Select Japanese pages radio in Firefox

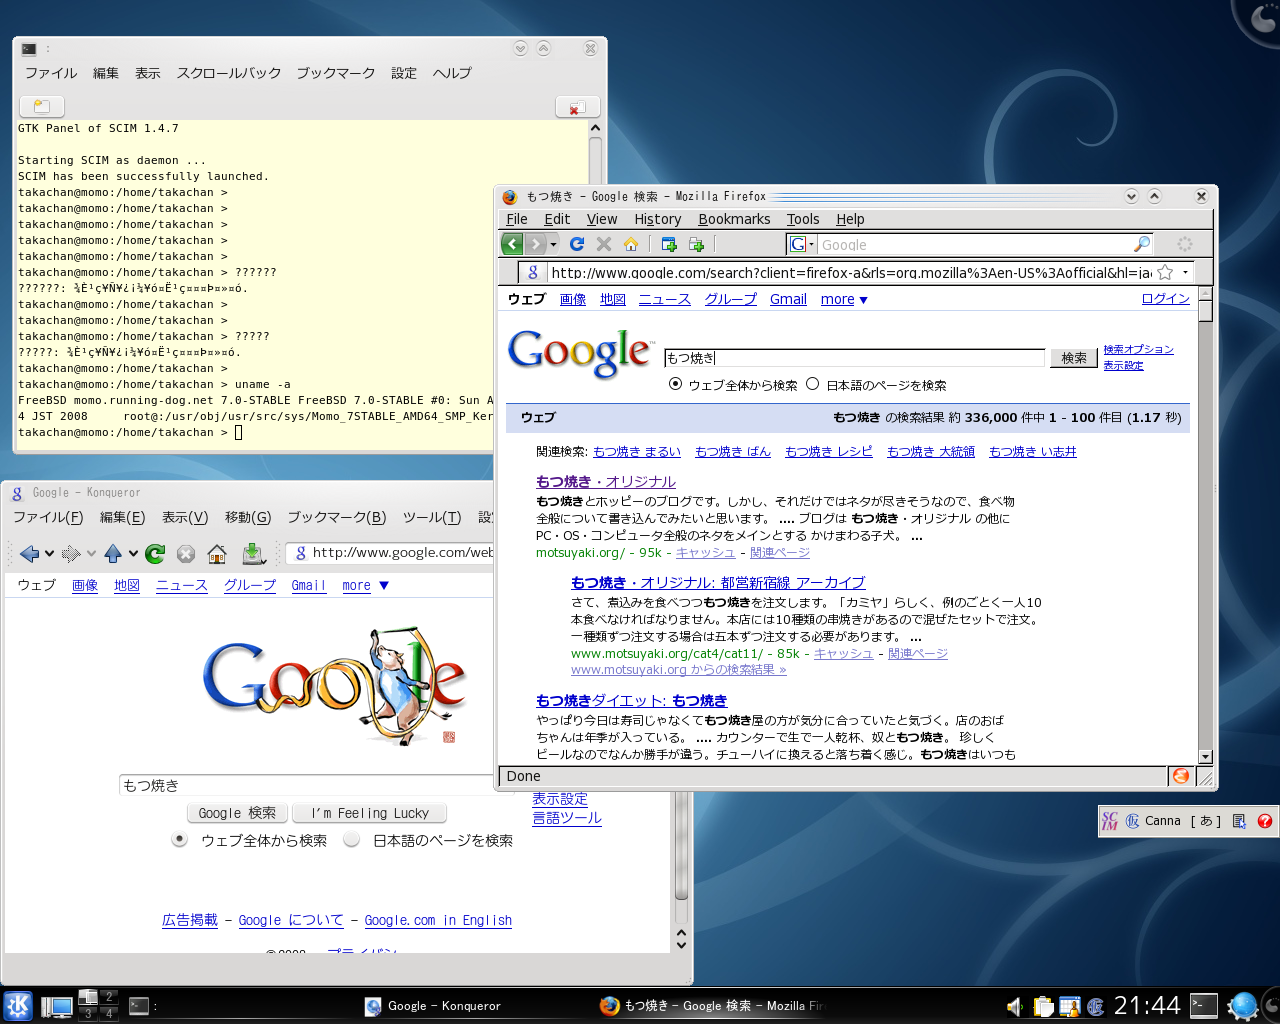[x=812, y=384]
